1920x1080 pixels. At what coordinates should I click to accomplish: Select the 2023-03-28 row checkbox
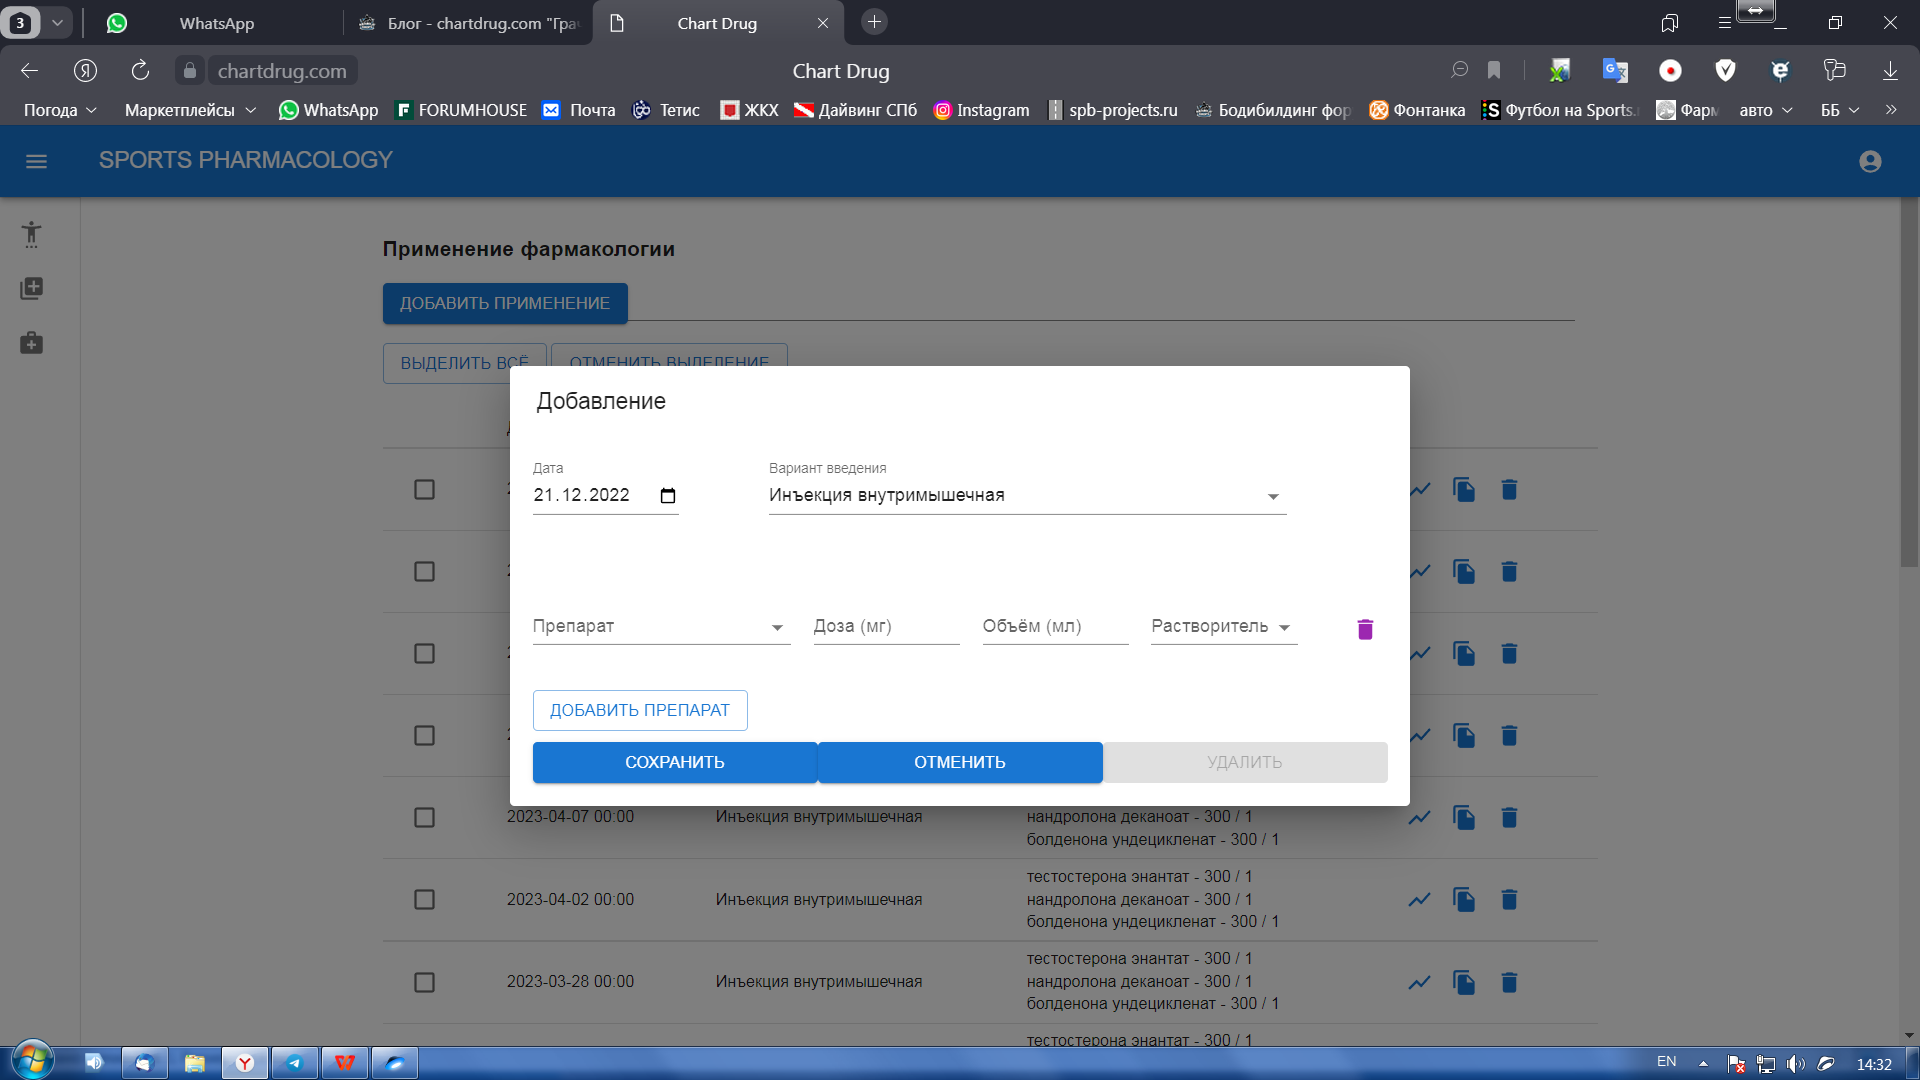[424, 982]
